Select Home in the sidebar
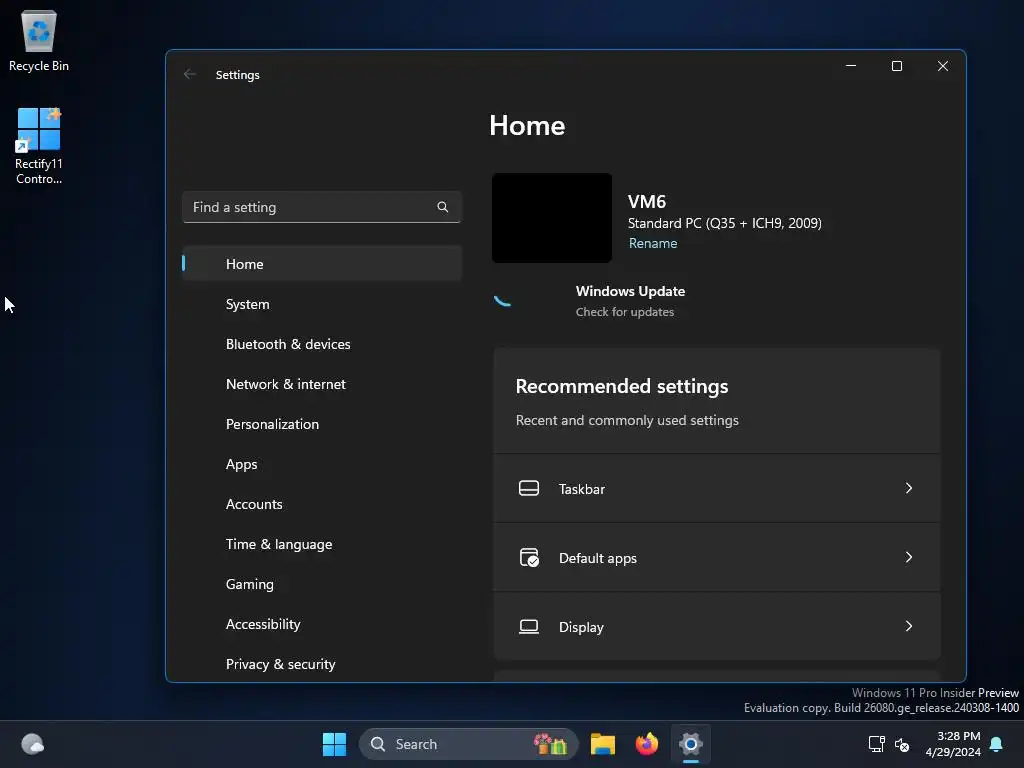The height and width of the screenshot is (768, 1024). click(x=322, y=264)
